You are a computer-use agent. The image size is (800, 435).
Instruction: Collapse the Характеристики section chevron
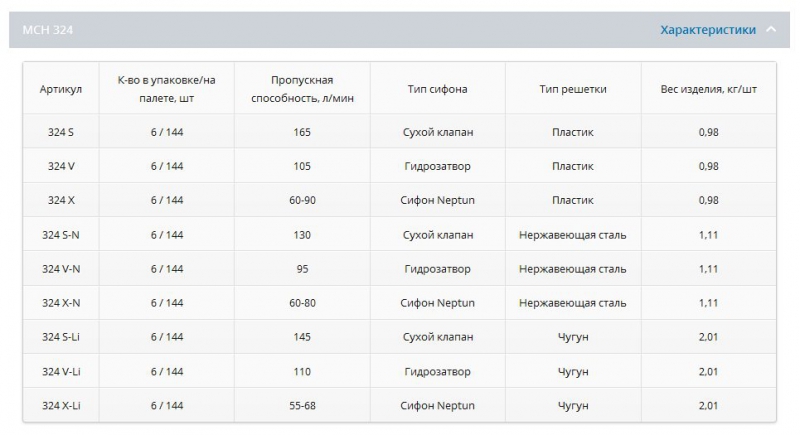[x=771, y=30]
